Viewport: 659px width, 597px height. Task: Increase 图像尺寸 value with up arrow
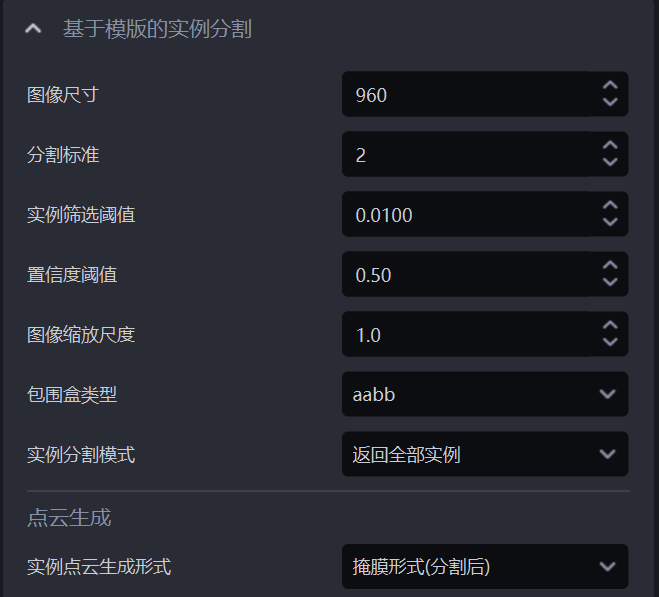[x=610, y=87]
